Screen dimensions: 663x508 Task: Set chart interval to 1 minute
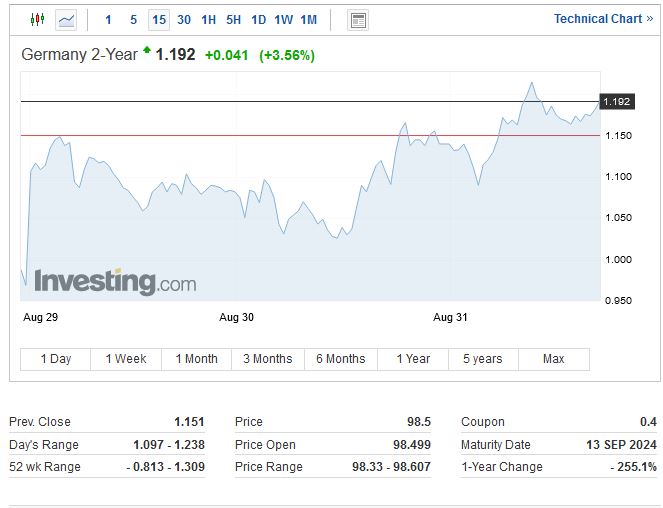click(x=108, y=20)
